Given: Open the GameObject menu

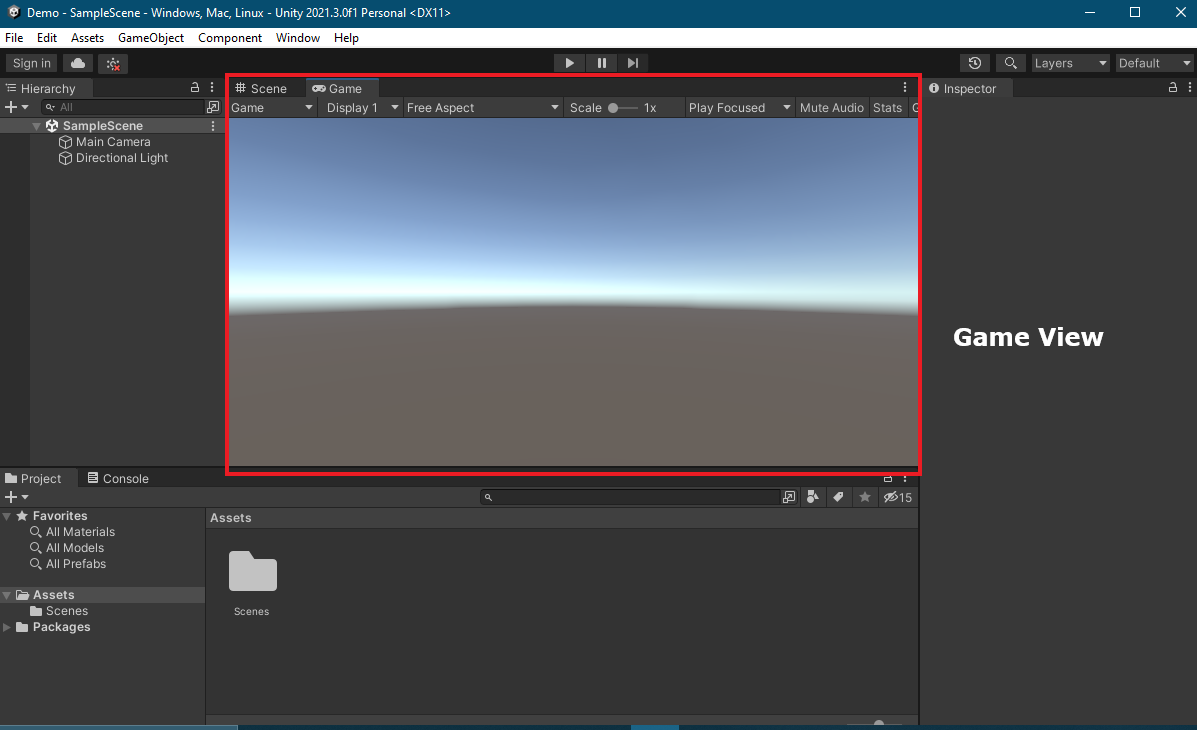Looking at the screenshot, I should tap(150, 37).
